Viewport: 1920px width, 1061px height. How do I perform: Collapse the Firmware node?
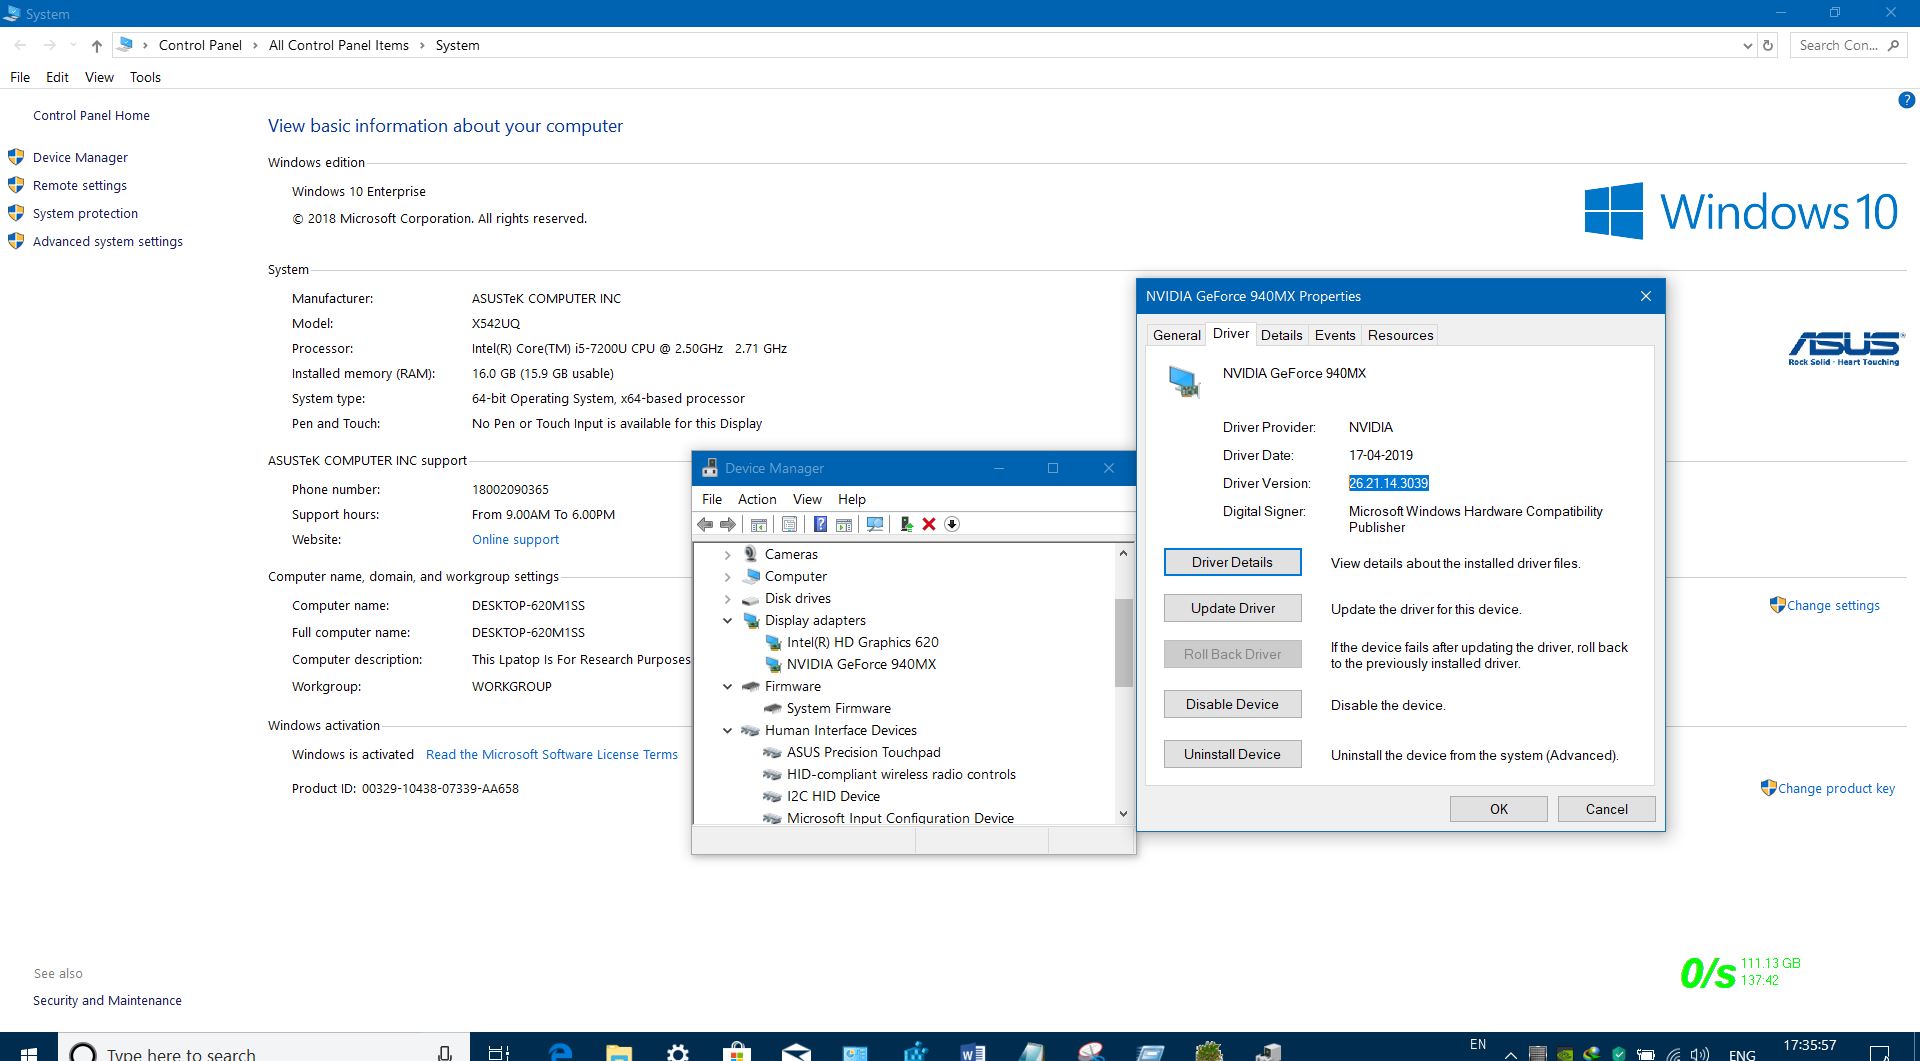click(727, 686)
